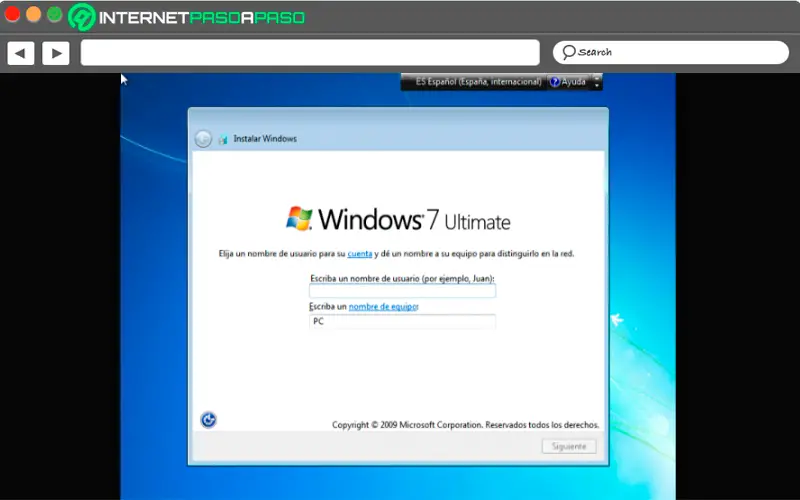Open the Ayuda help button
The width and height of the screenshot is (800, 500).
568,82
